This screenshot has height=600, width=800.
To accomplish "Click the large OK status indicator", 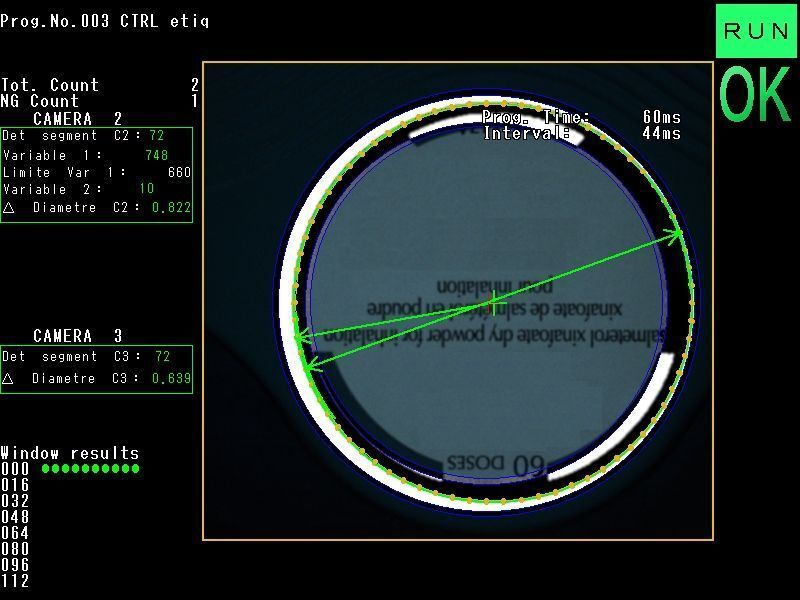I will [755, 95].
